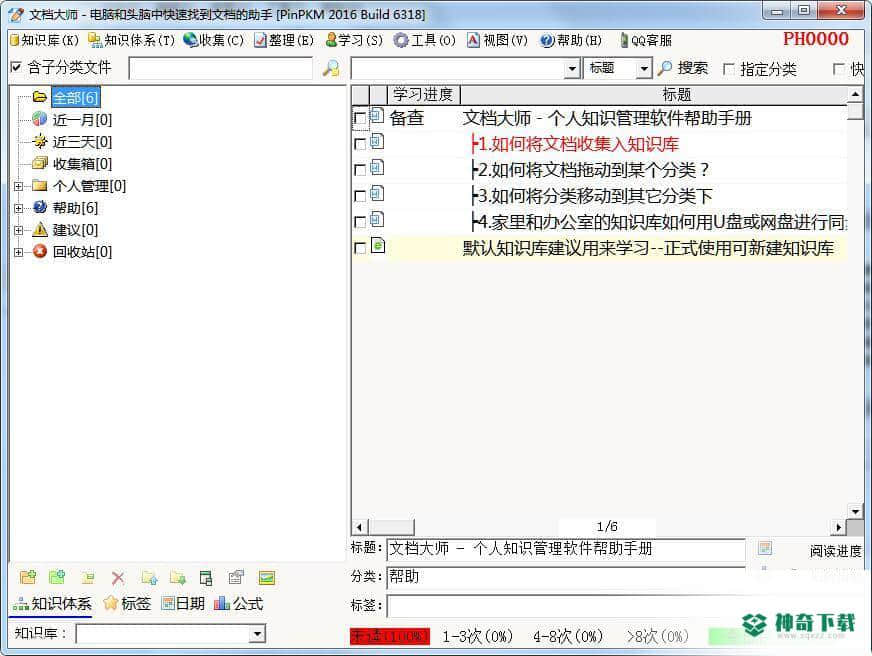Click the window layout icon in tree toolbar
872x656 pixels.
point(206,578)
